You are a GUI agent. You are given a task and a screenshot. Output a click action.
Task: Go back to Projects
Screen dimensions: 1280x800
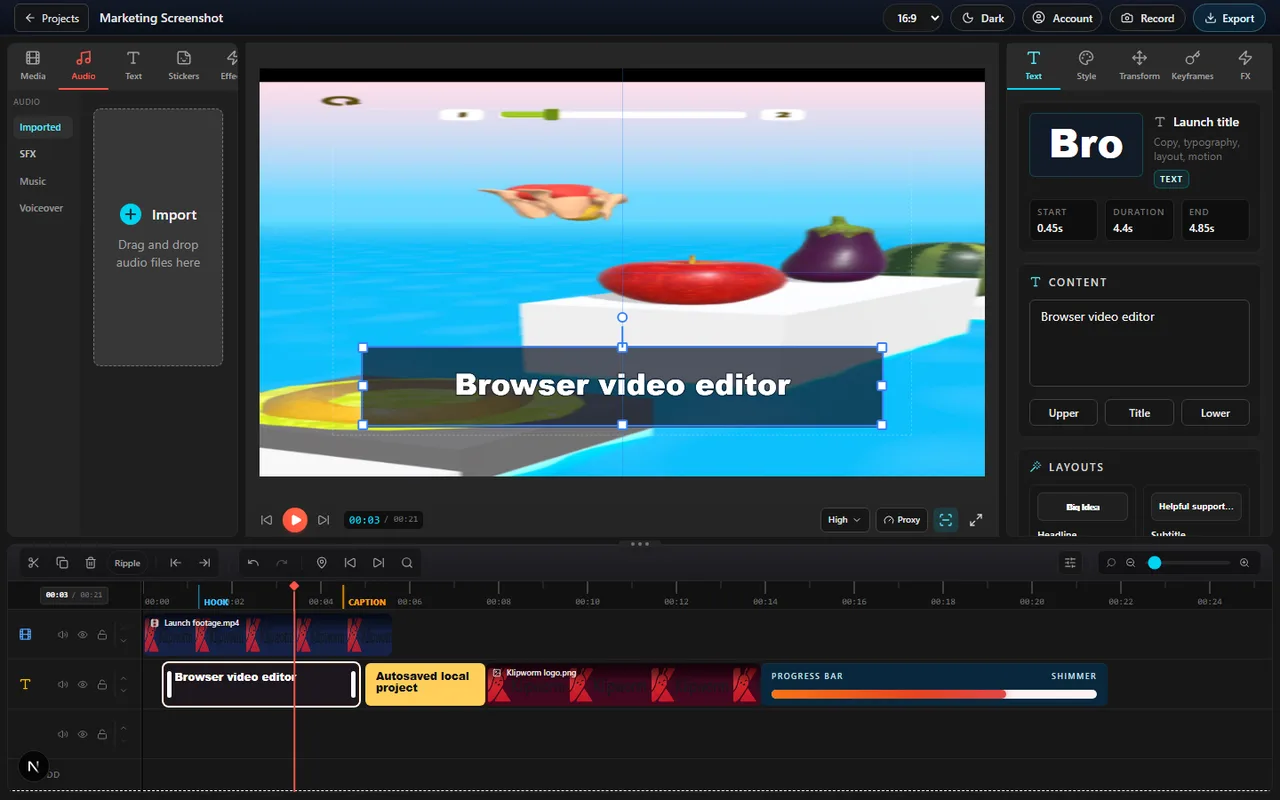pos(51,18)
